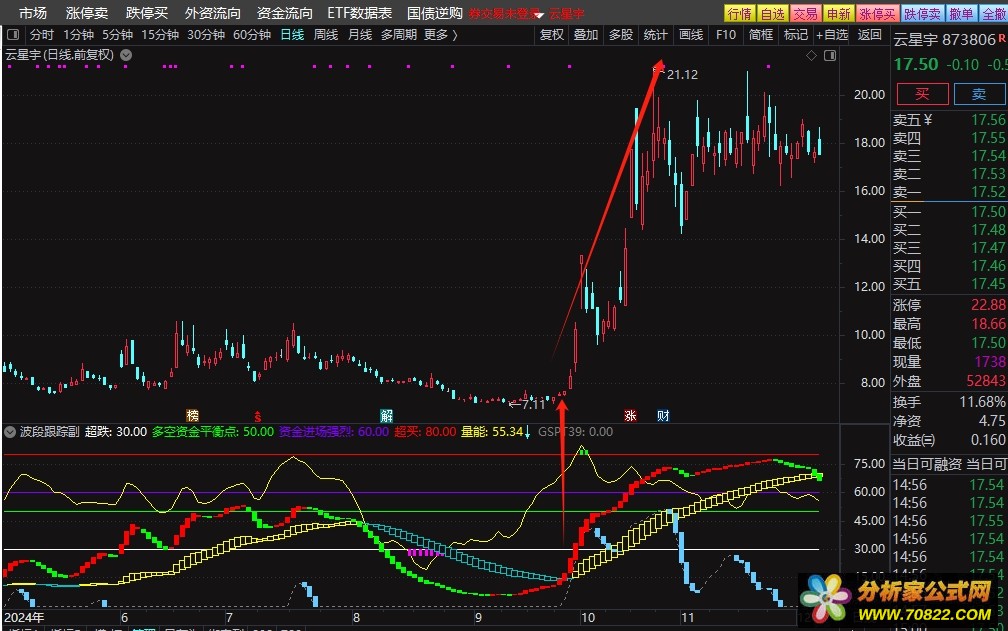The image size is (1008, 631).
Task: Click the 买一 price 17.50
Action: click(x=989, y=212)
